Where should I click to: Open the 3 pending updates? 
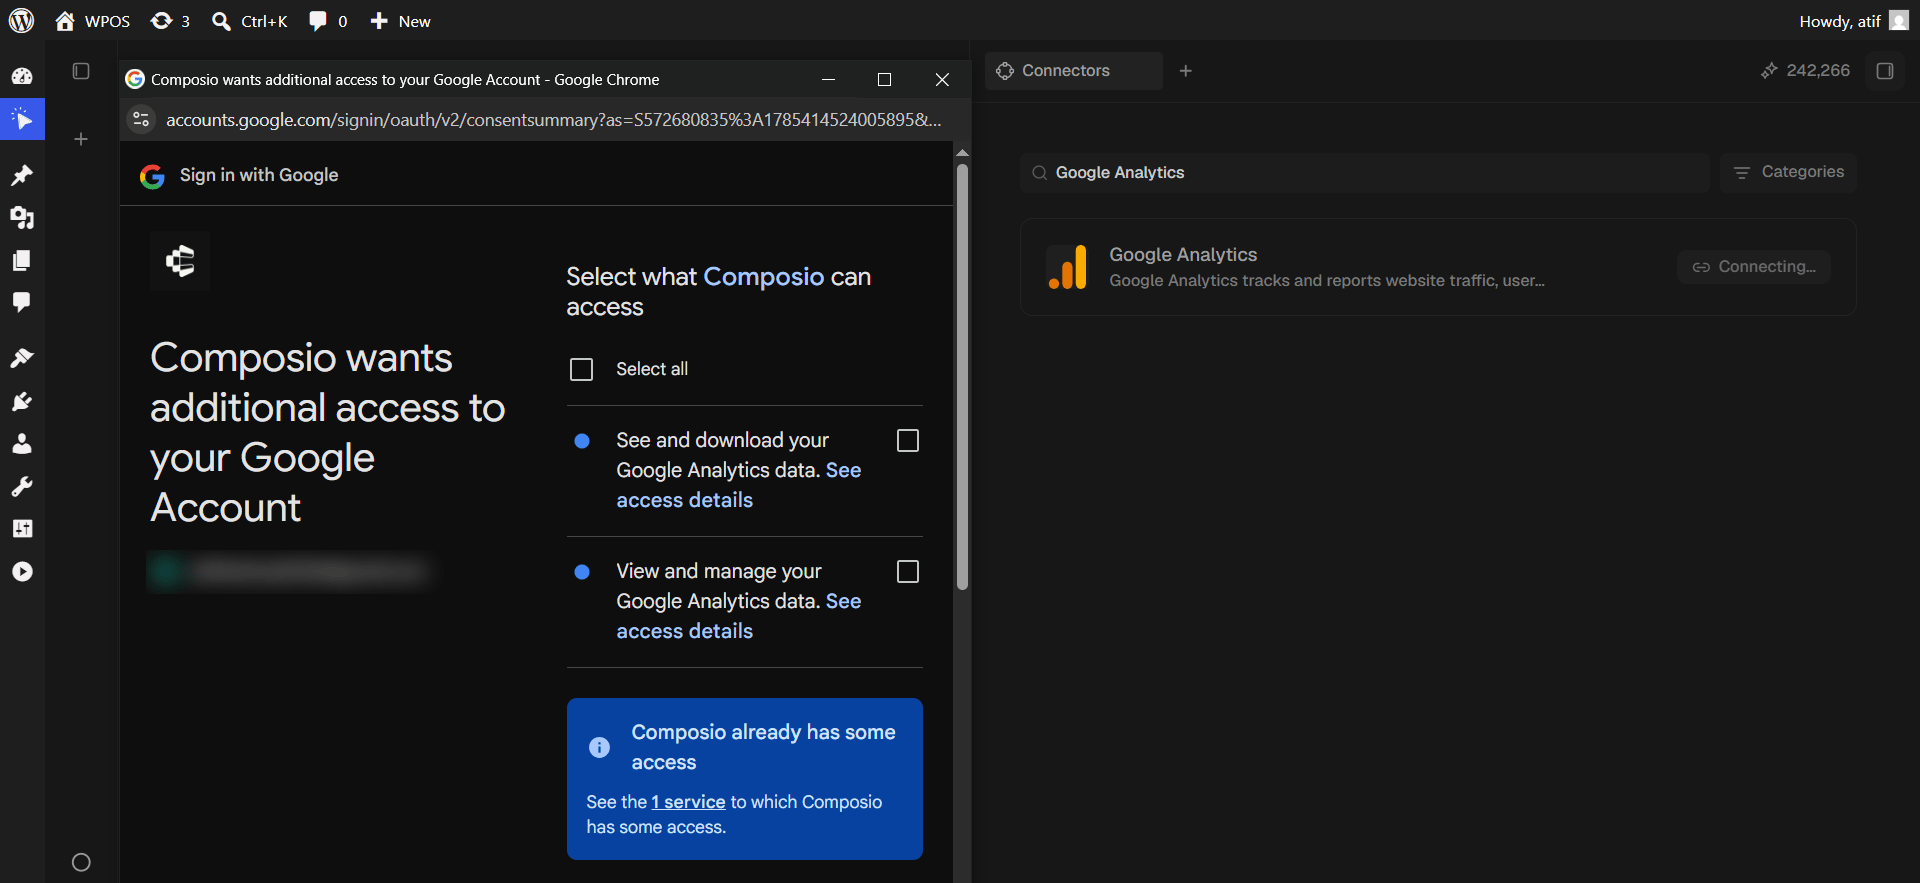click(170, 21)
